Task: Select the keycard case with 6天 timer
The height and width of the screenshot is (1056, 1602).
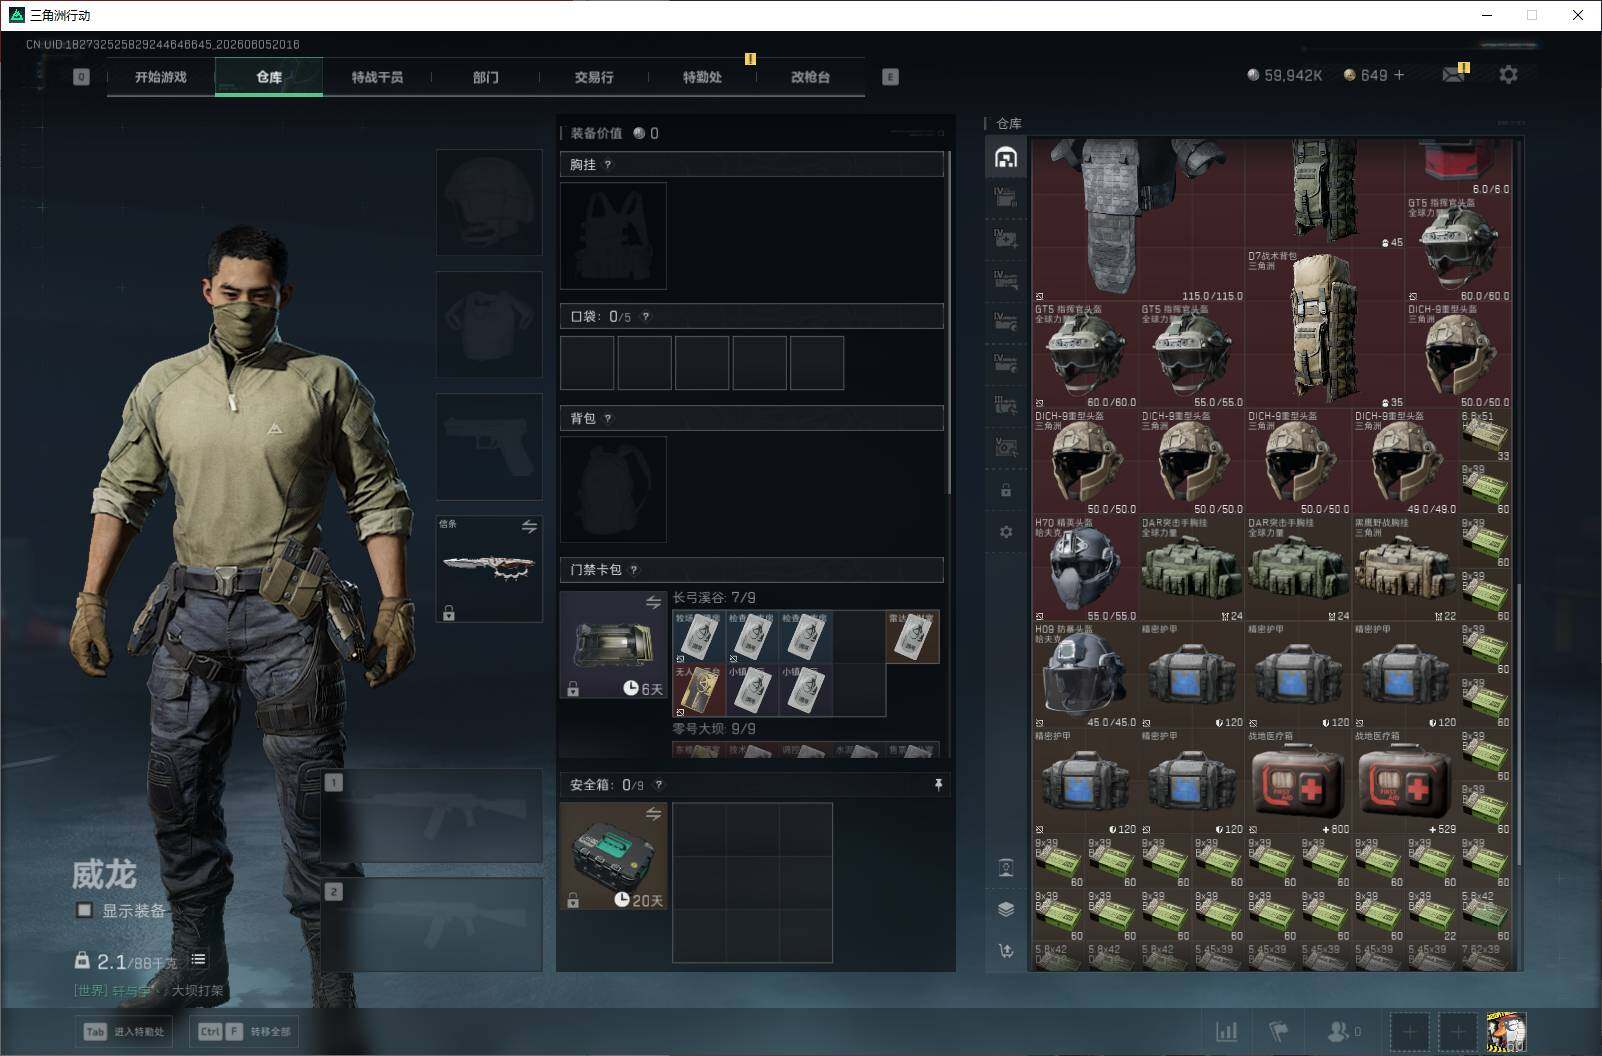Action: pyautogui.click(x=613, y=644)
